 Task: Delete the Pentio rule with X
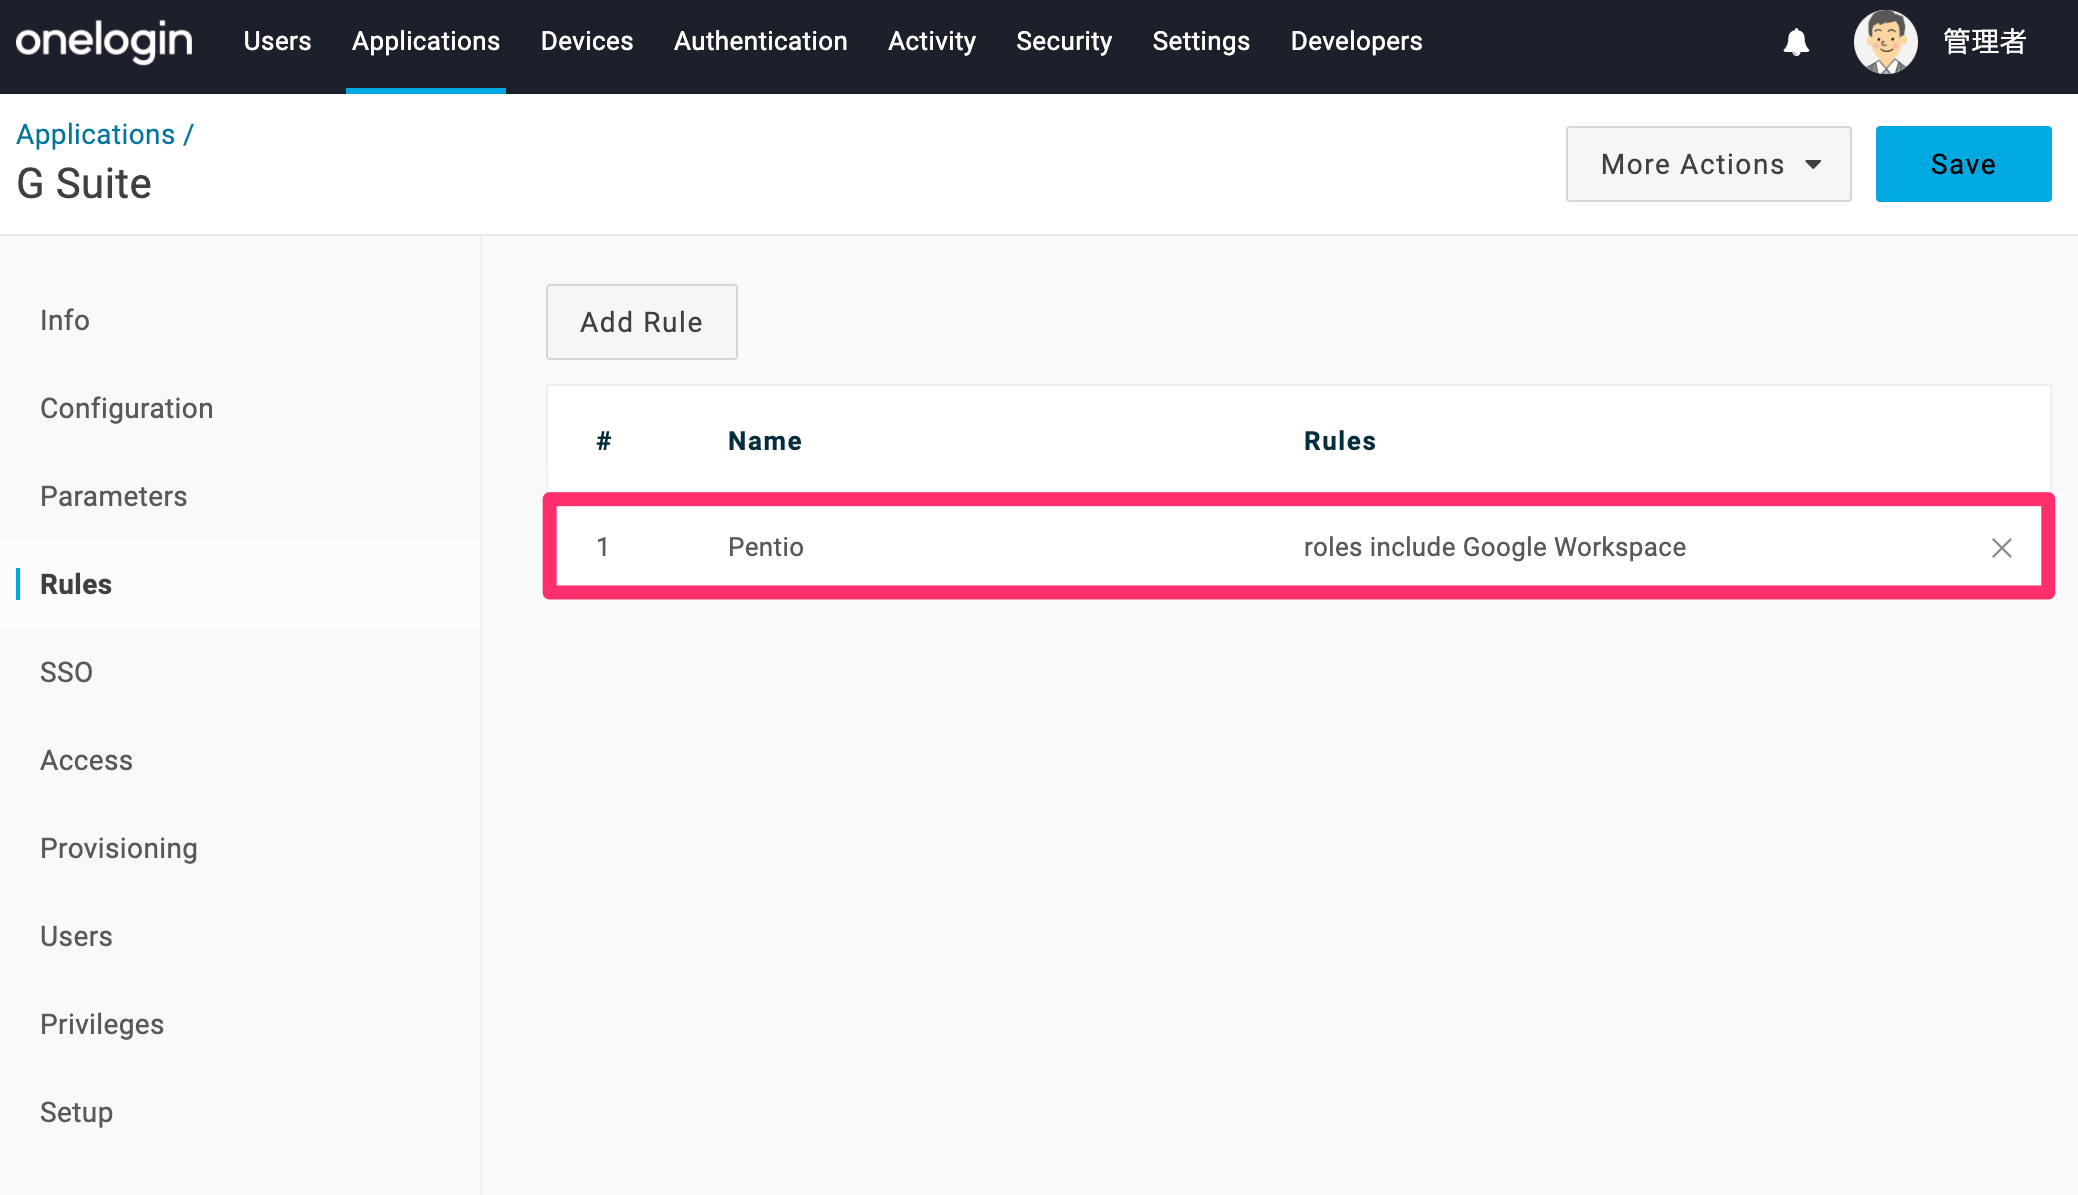coord(2001,548)
